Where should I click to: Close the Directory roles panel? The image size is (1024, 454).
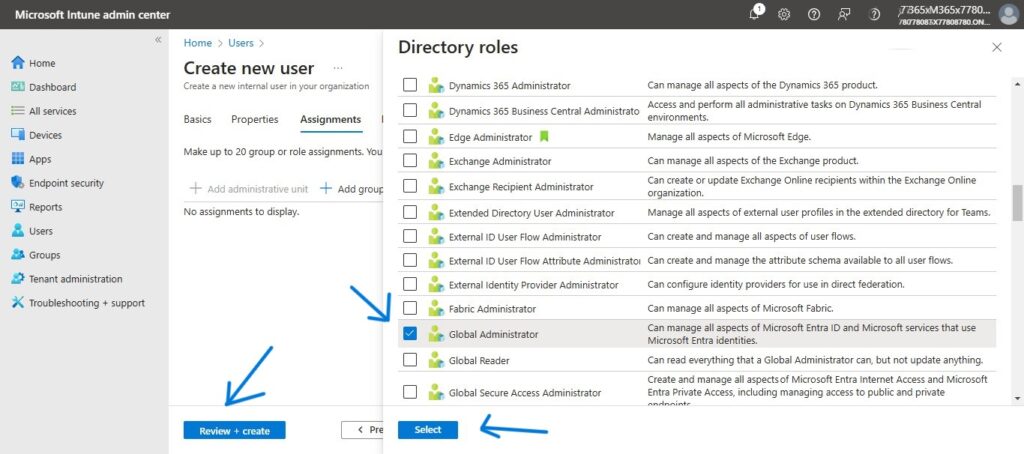coord(996,47)
